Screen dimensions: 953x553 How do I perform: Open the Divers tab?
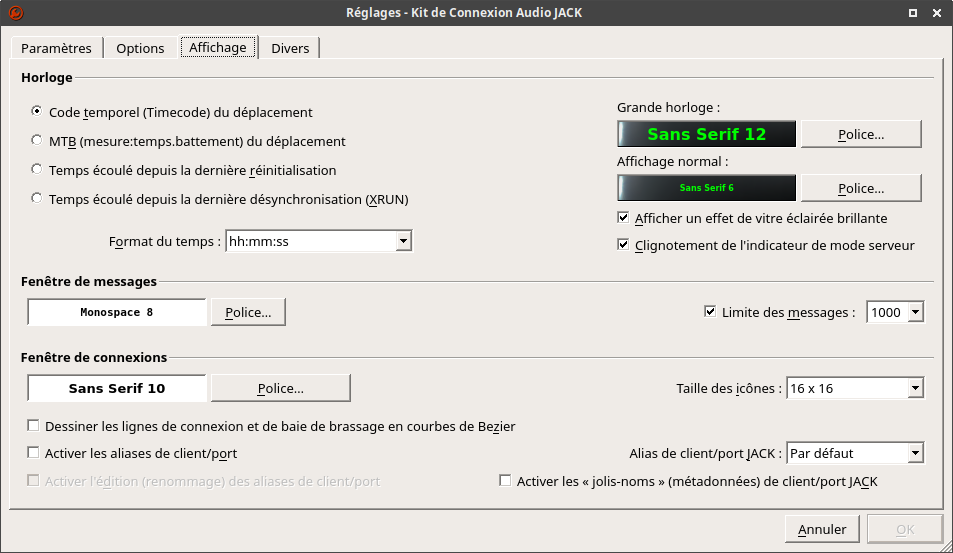point(290,48)
